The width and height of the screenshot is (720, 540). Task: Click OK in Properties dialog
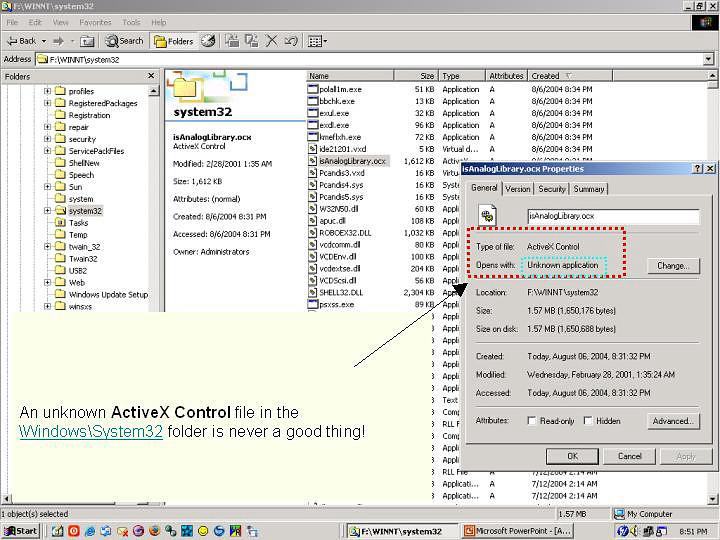click(x=572, y=456)
